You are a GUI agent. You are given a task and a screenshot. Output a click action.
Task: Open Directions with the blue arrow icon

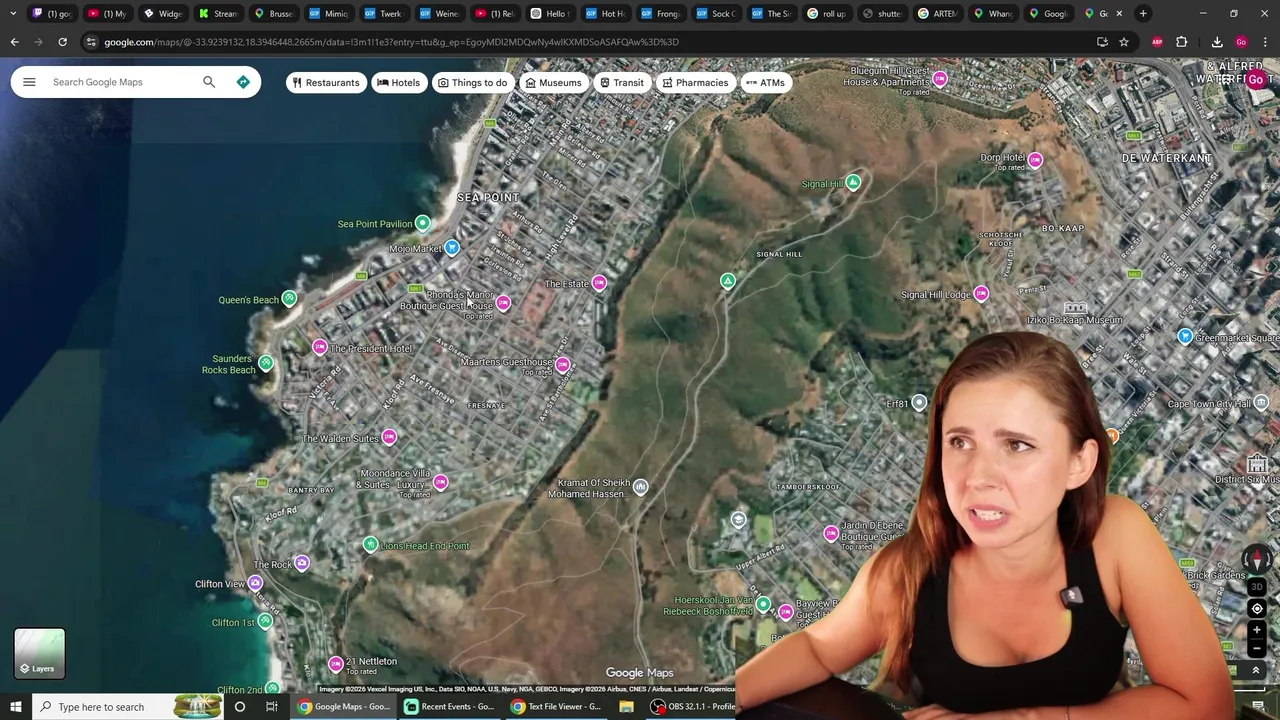[243, 82]
